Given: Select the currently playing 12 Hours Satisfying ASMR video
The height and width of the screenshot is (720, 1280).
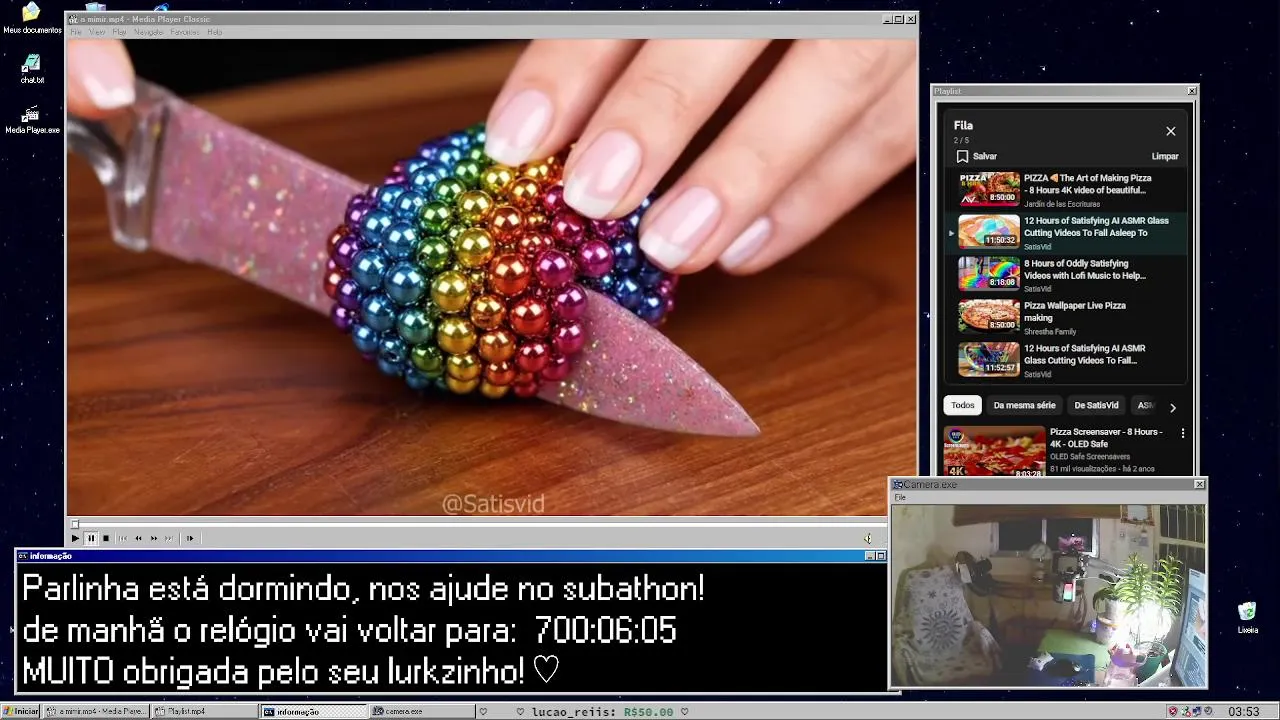Looking at the screenshot, I should tap(1066, 233).
